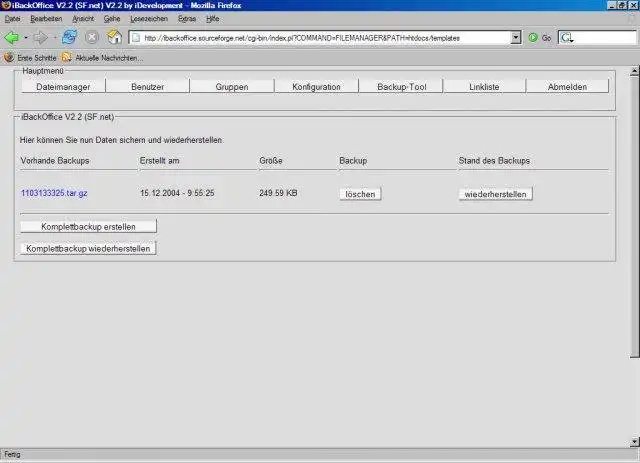640x463 pixels.
Task: Open Dateimanager from Hauptmenü
Action: [x=63, y=87]
